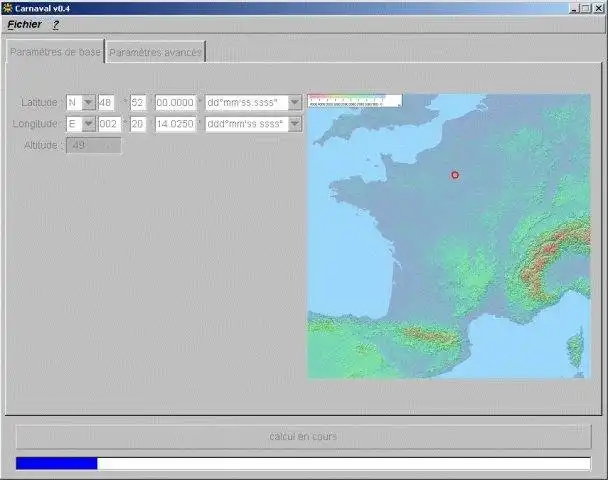Switch to Paramètres de base tab
This screenshot has width=608, height=480.
tap(55, 52)
